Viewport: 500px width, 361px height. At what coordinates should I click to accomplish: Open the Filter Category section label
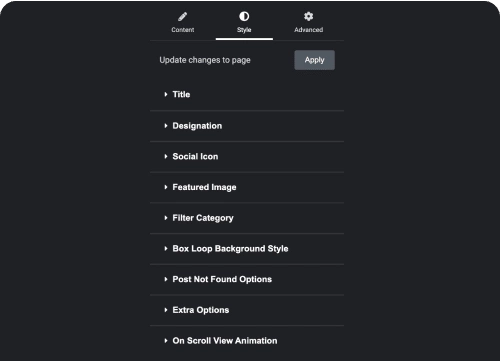coord(203,218)
